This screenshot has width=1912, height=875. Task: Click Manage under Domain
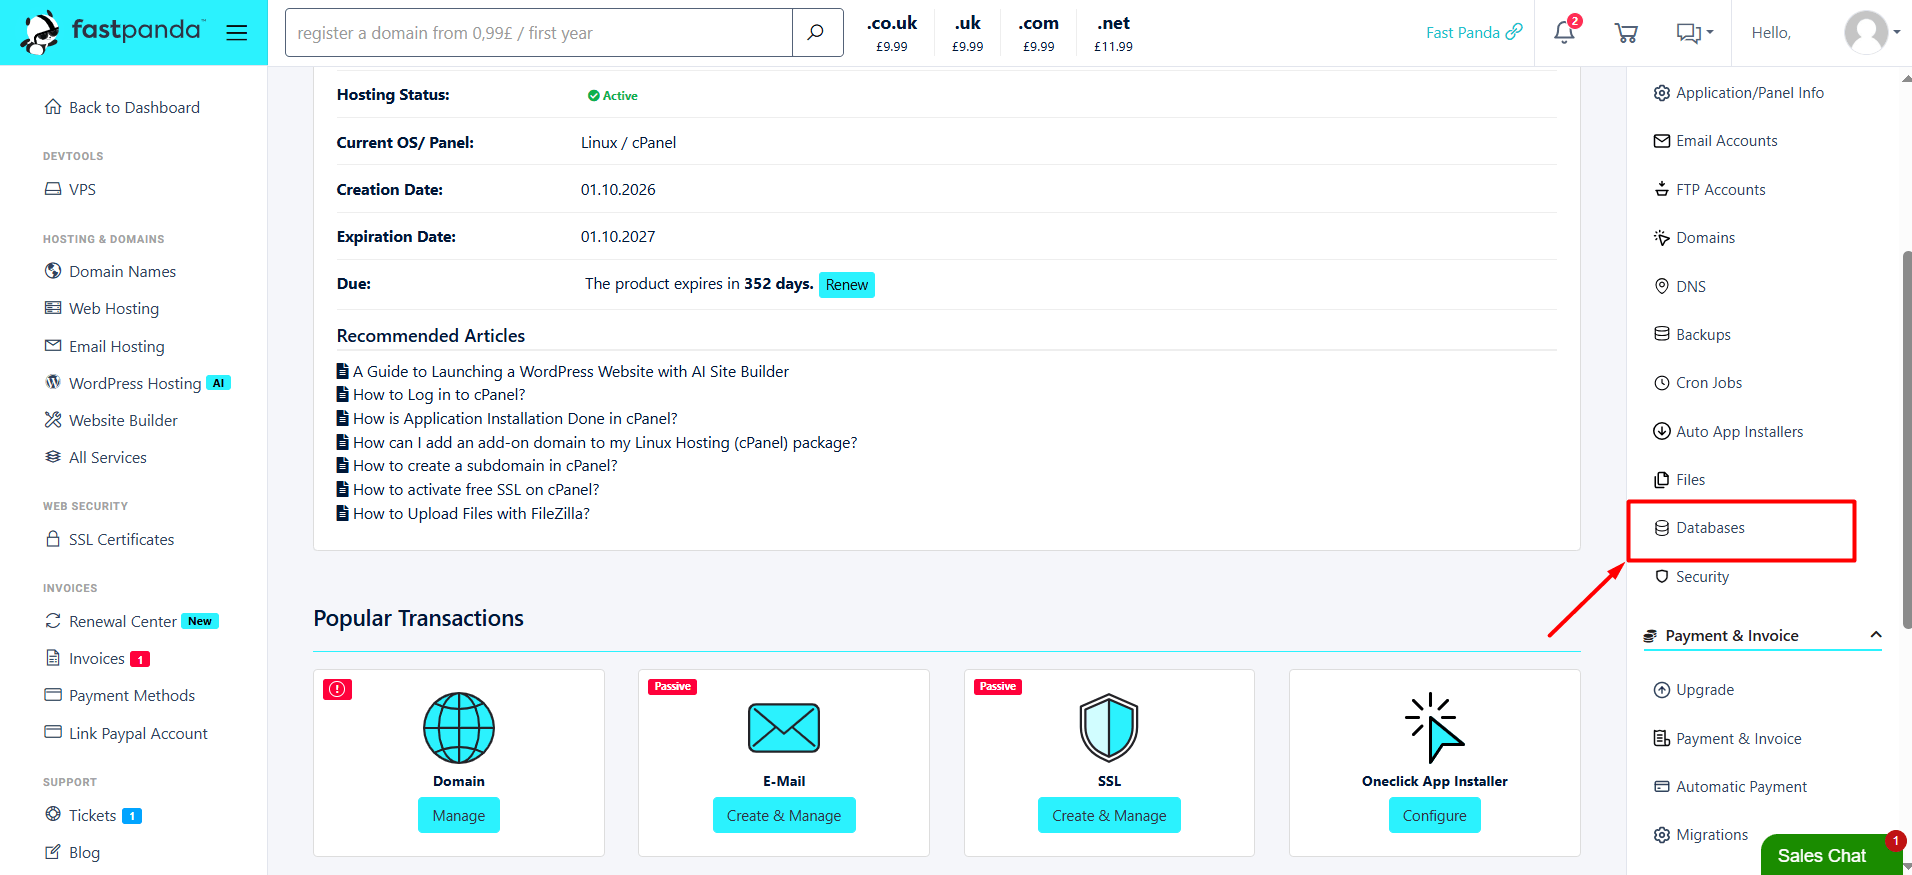[459, 815]
